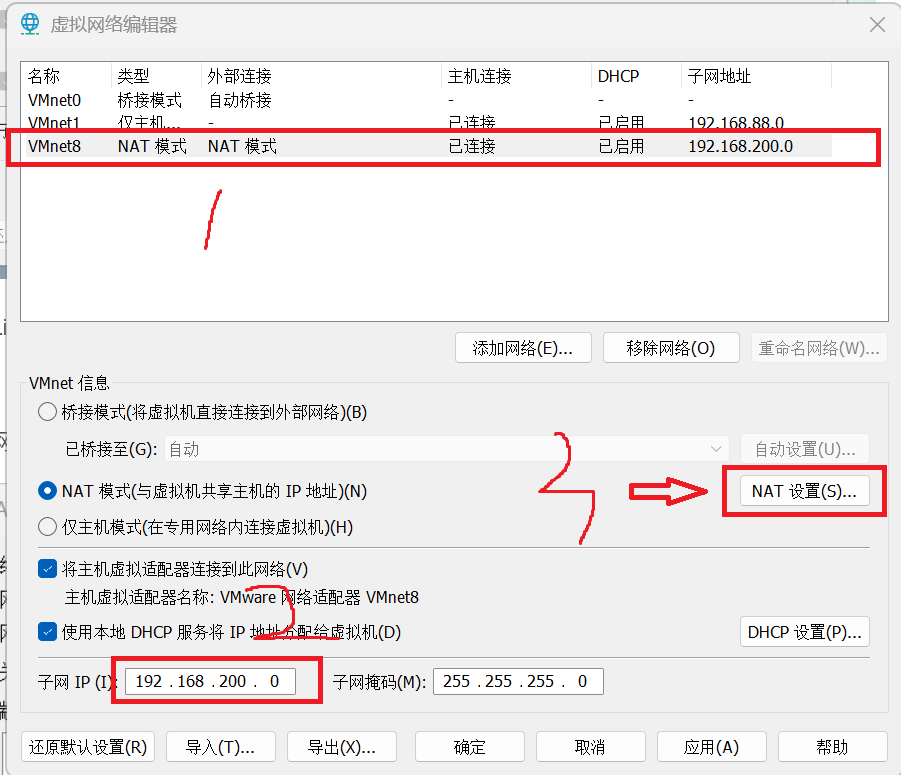This screenshot has width=901, height=775.
Task: Click the virtual network editor globe icon
Action: tap(29, 23)
